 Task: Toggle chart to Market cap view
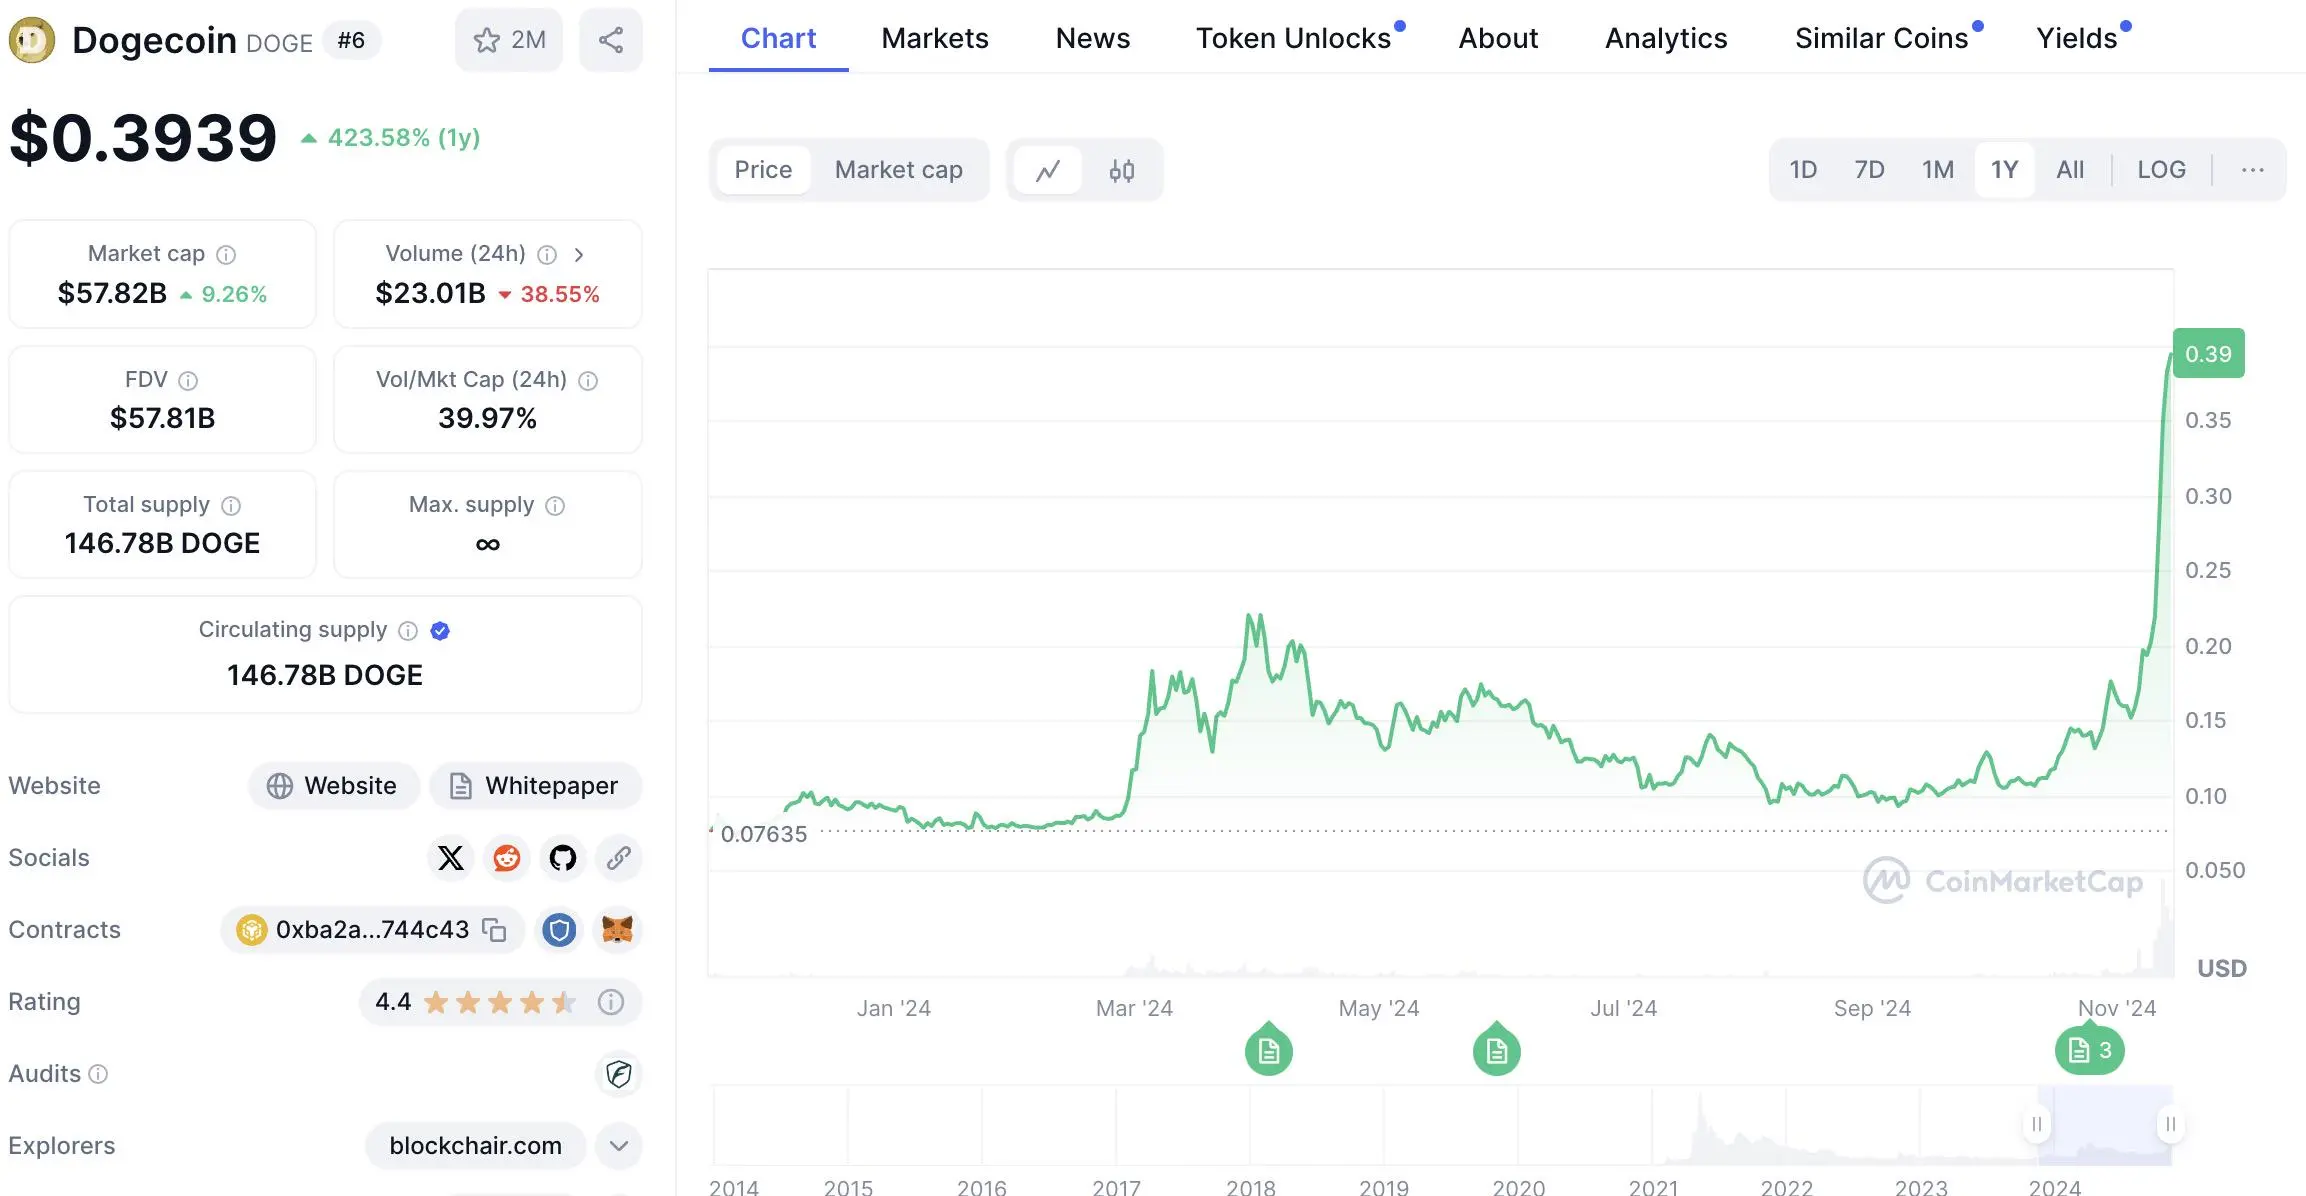tap(898, 170)
